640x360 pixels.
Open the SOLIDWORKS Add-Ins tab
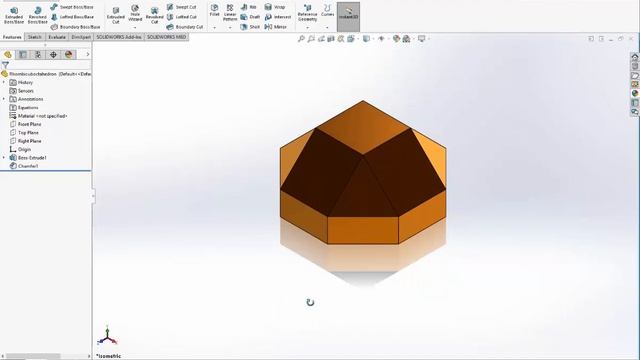pos(119,37)
